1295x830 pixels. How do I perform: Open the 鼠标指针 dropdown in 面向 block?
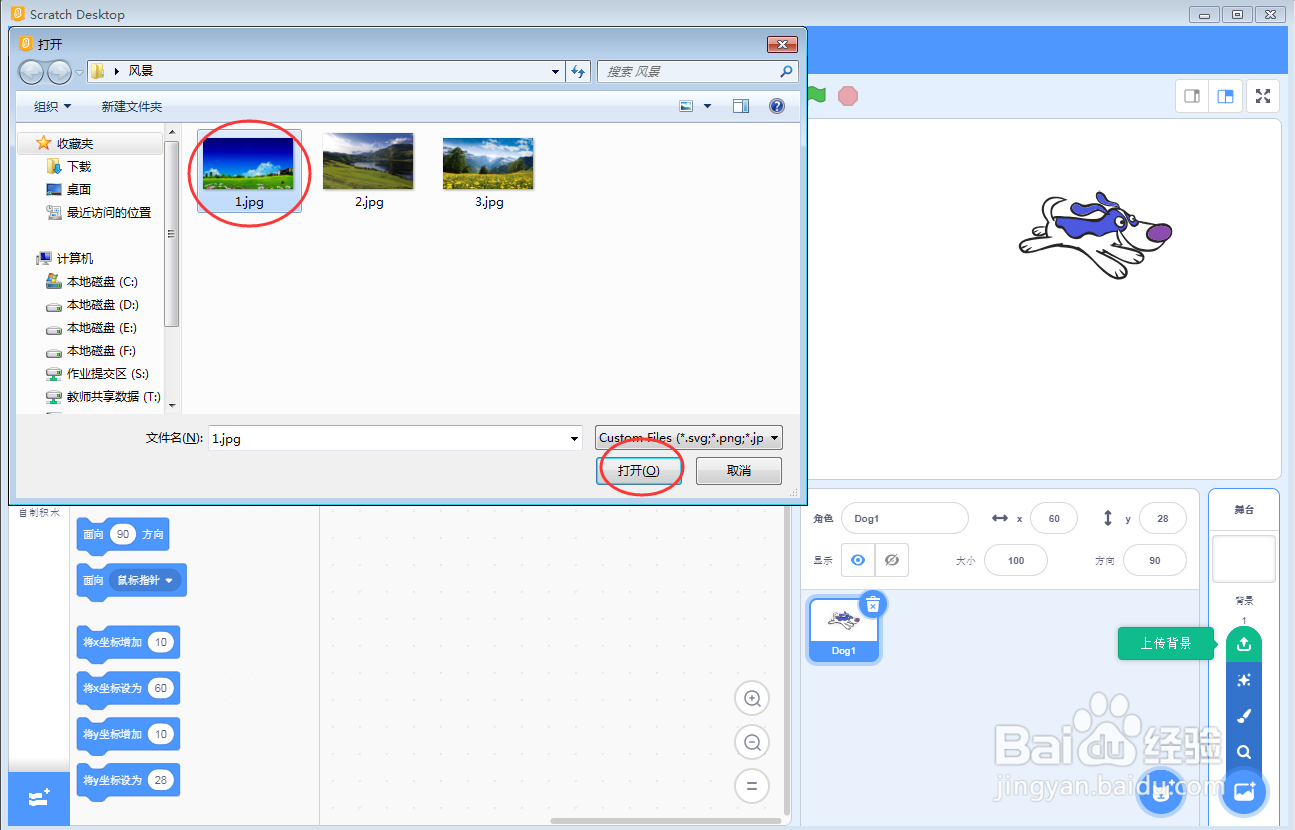(147, 580)
